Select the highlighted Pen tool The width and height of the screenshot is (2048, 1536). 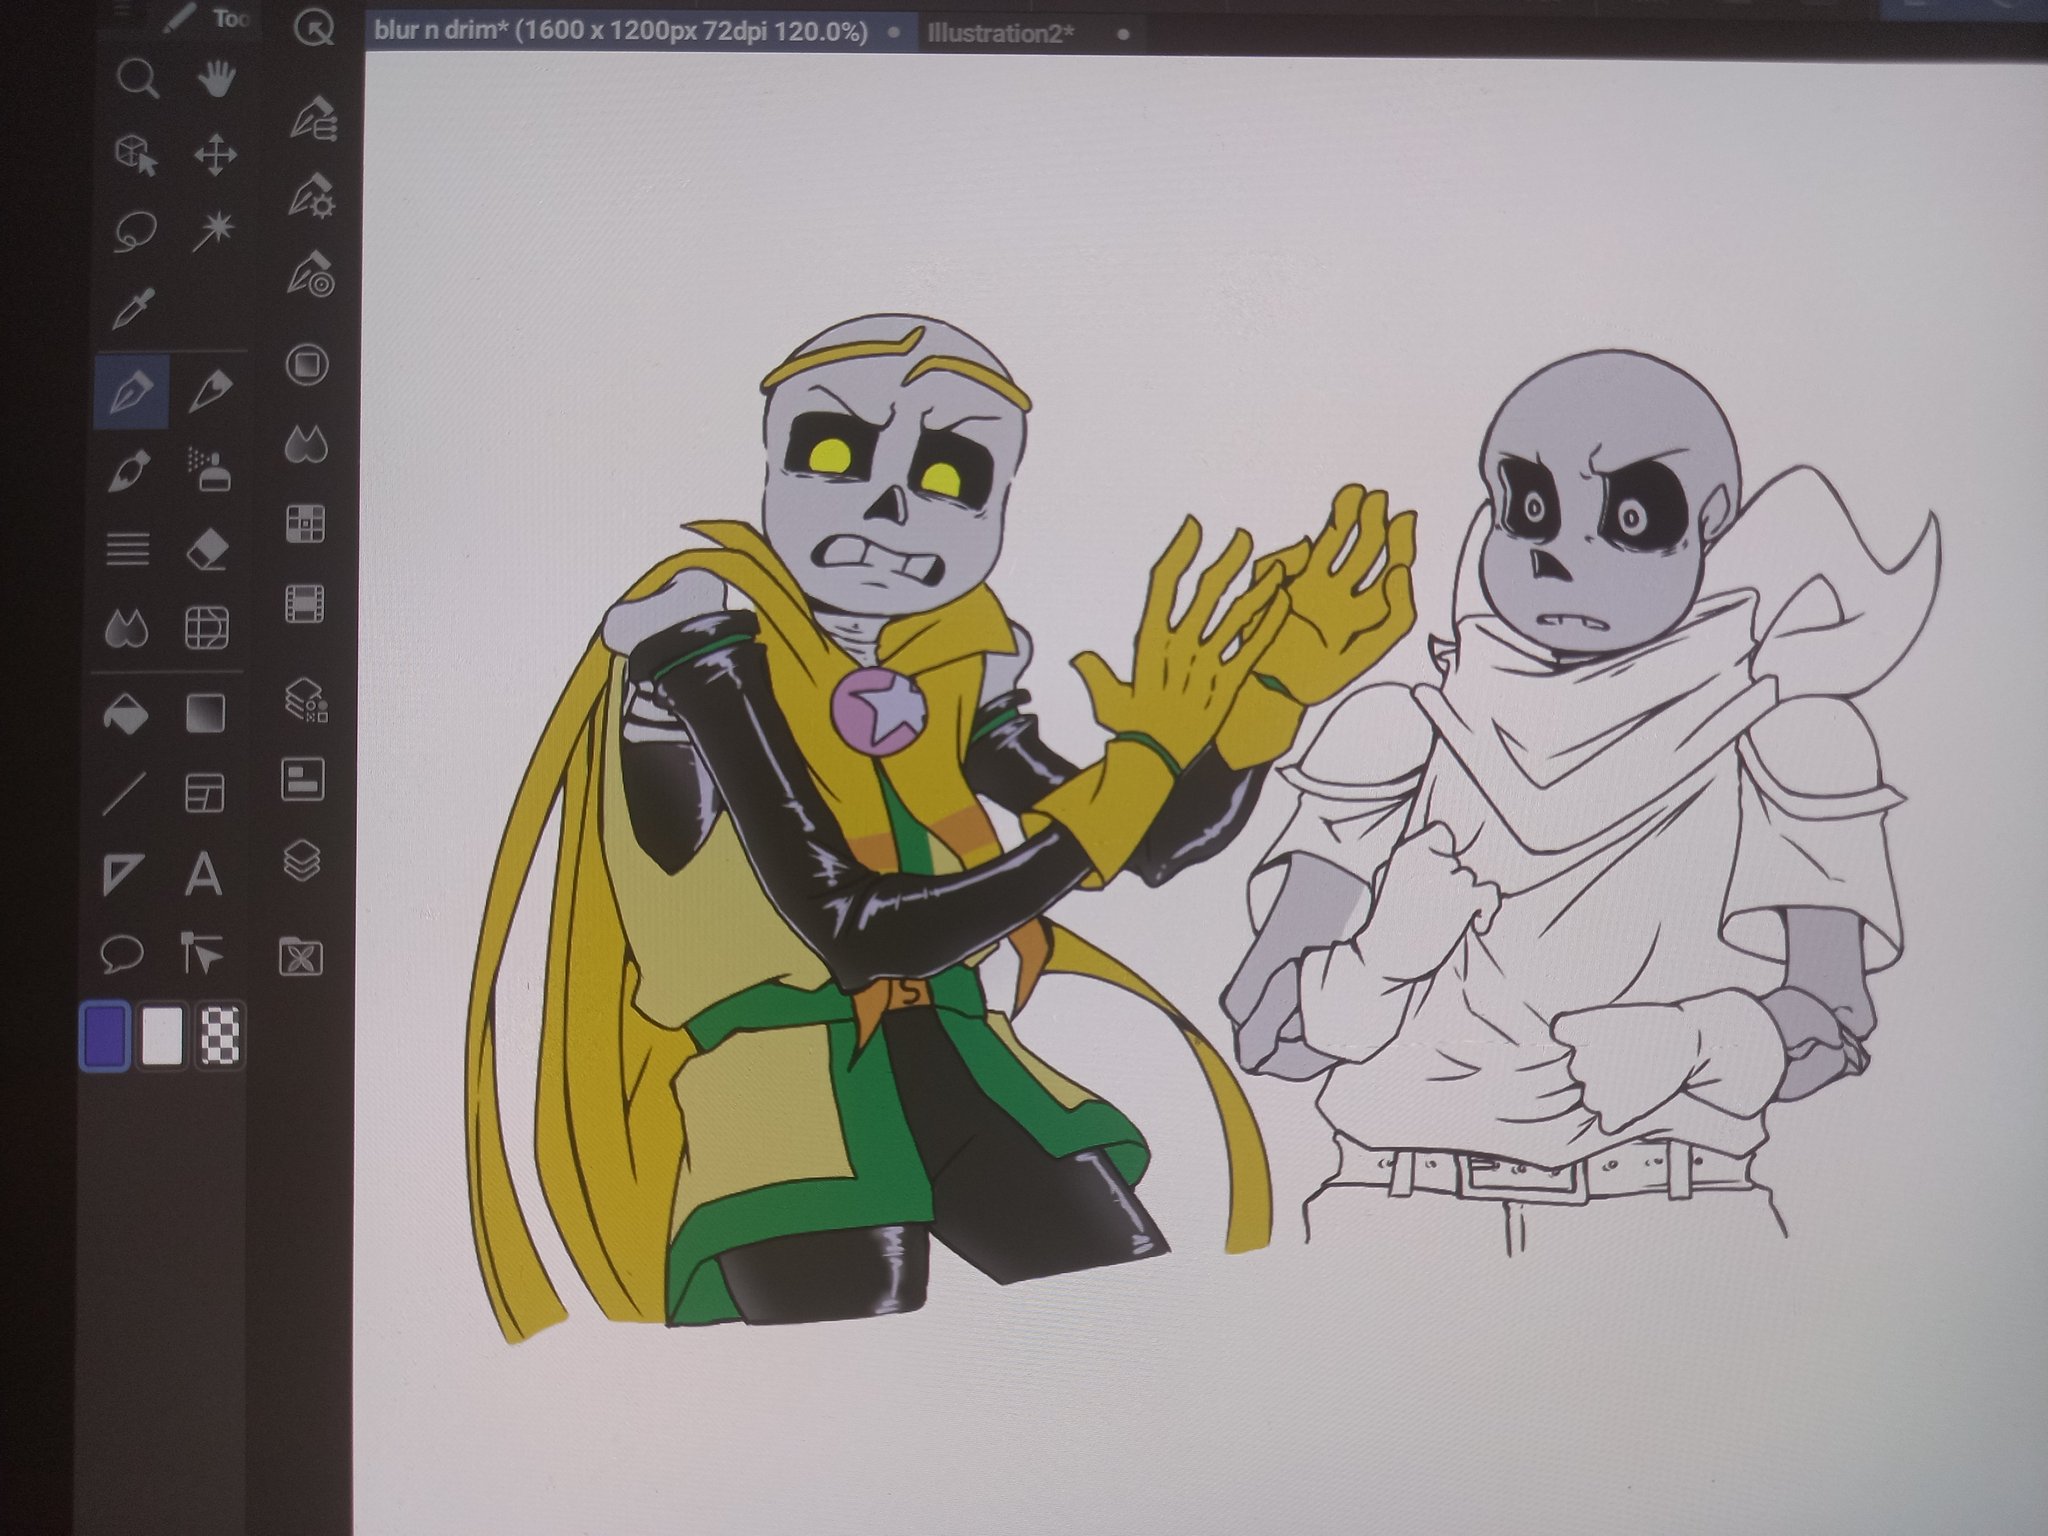pyautogui.click(x=131, y=390)
